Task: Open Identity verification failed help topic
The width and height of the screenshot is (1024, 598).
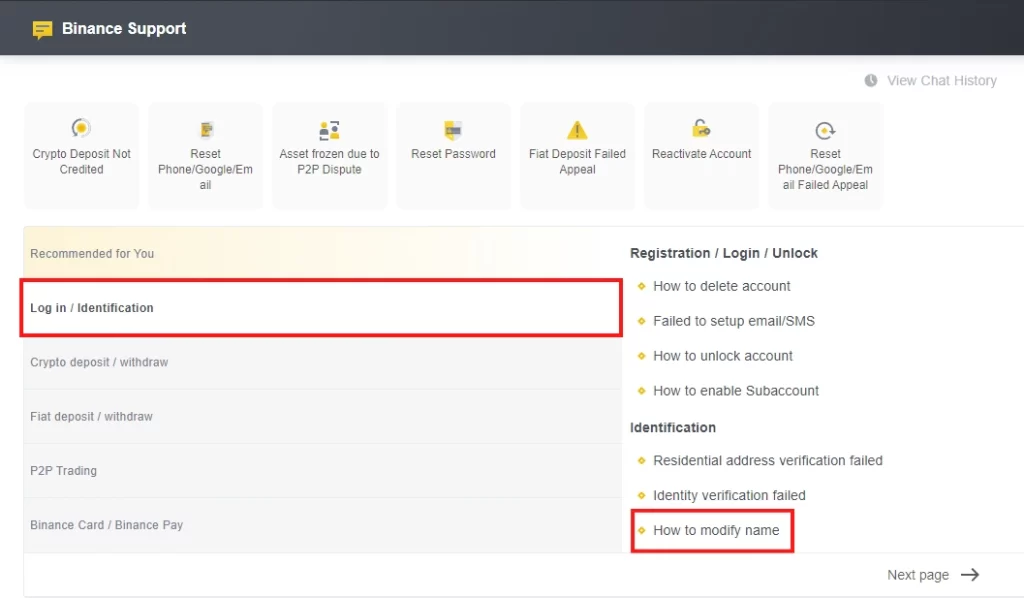Action: click(729, 496)
